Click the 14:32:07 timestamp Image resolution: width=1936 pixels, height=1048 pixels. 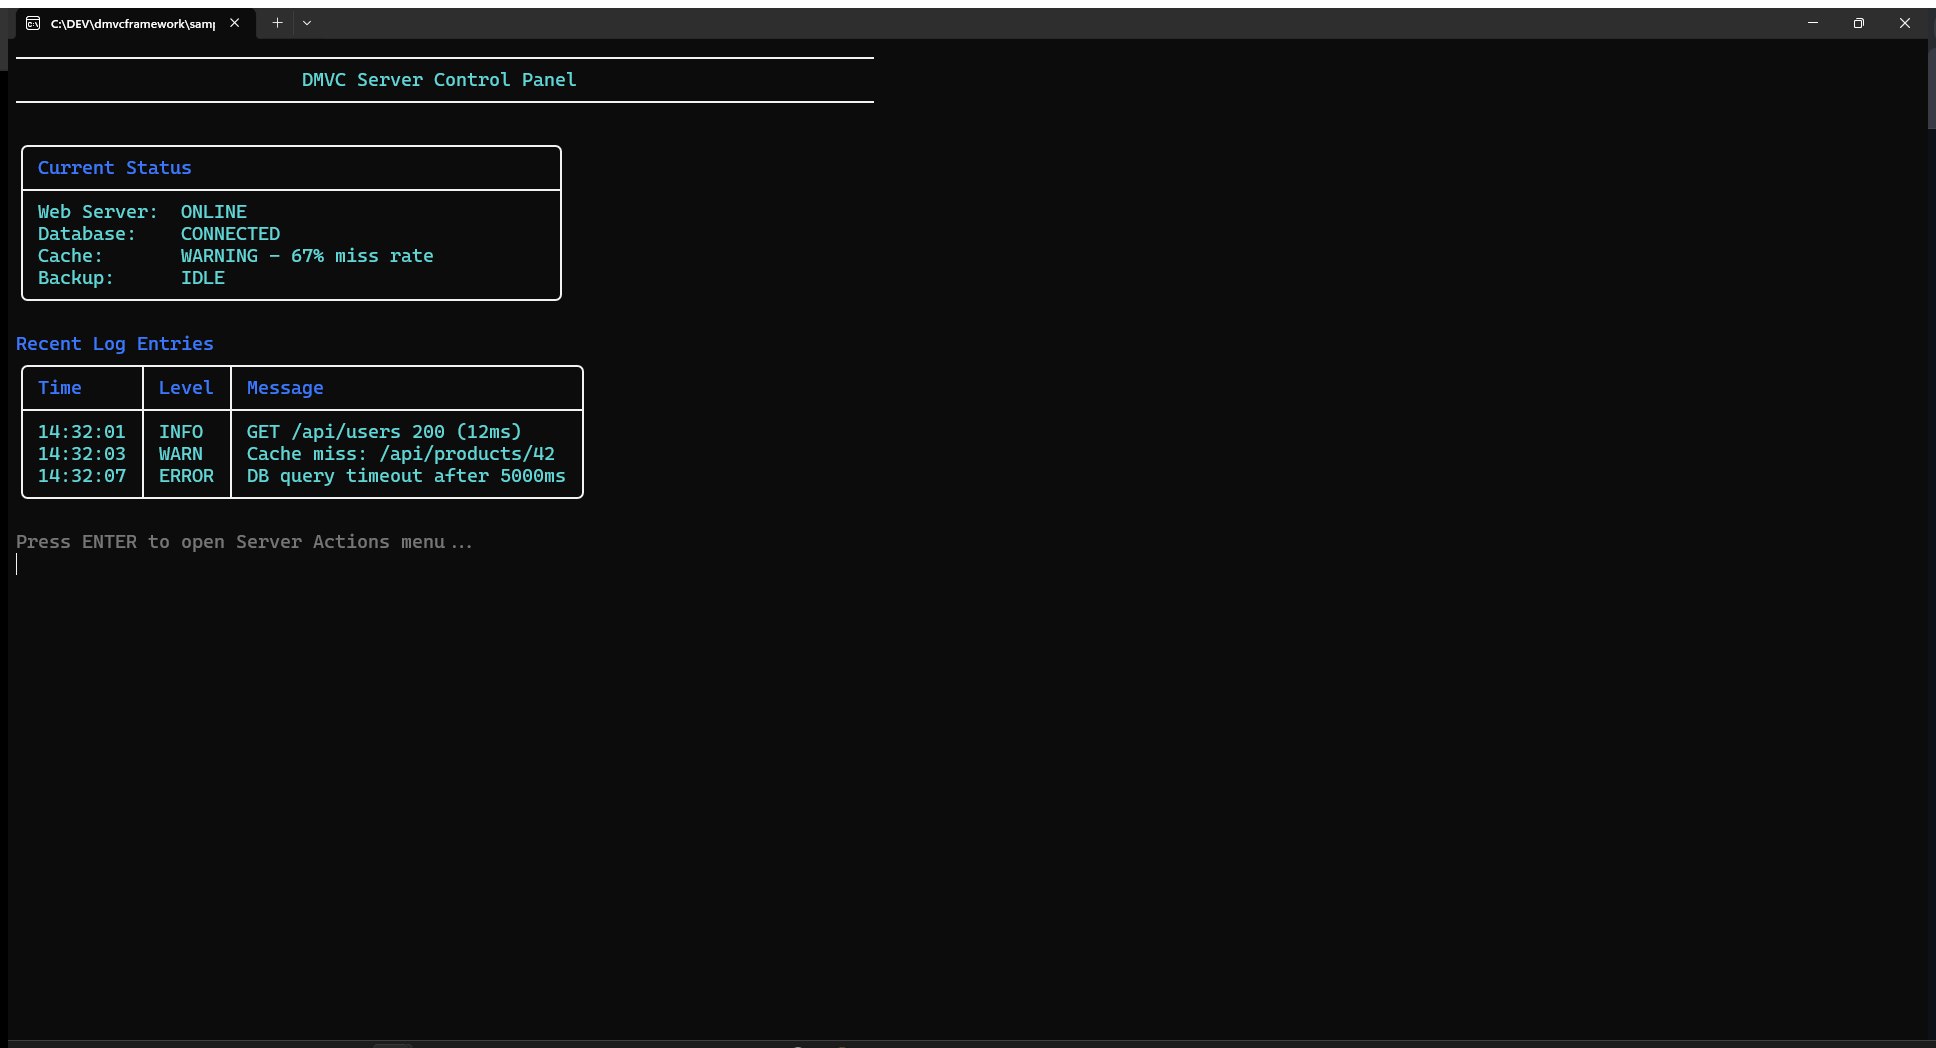click(x=82, y=476)
